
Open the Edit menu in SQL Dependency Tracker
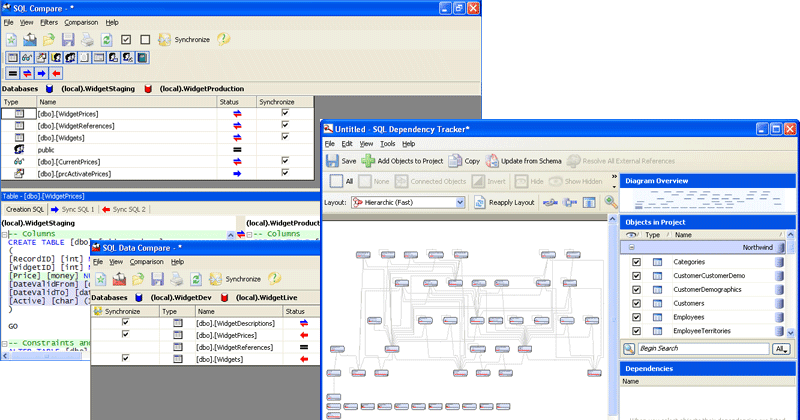[347, 144]
